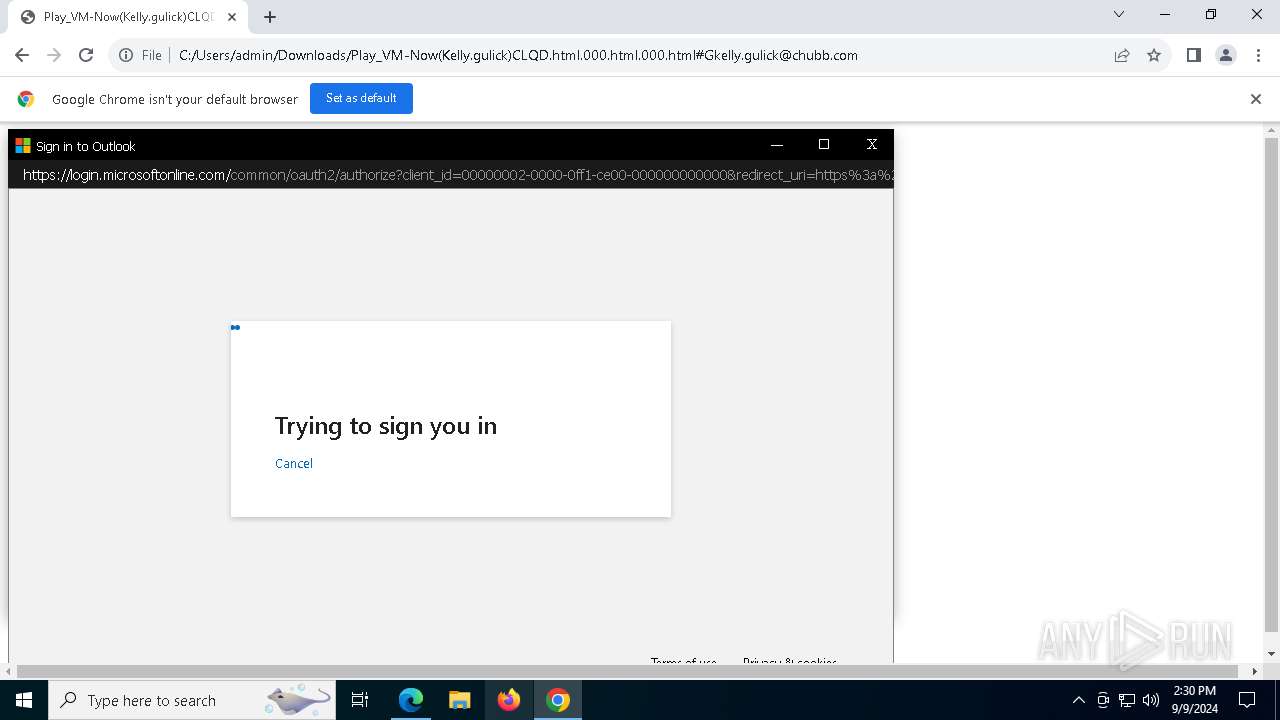Image resolution: width=1280 pixels, height=720 pixels.
Task: Click the fake window's login.microsoftonline.com URL
Action: (x=457, y=175)
